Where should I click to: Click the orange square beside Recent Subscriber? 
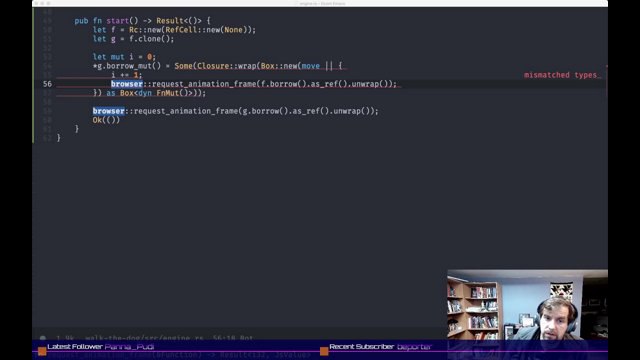point(324,351)
